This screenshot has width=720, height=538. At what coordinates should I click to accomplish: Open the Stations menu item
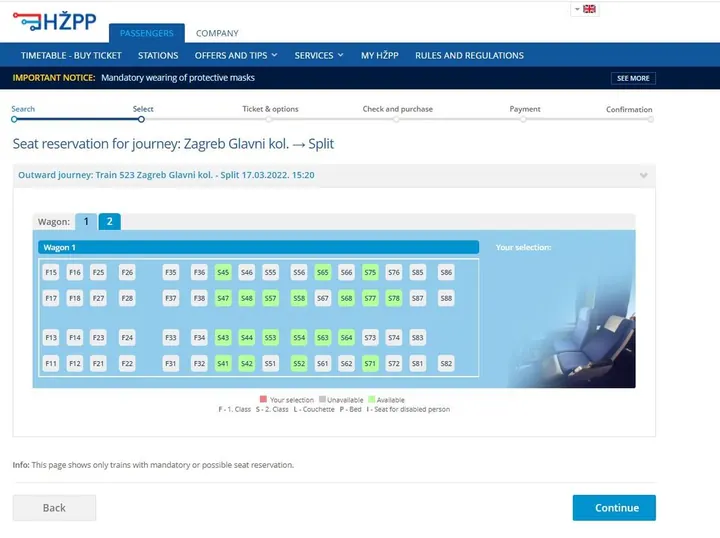tap(158, 56)
